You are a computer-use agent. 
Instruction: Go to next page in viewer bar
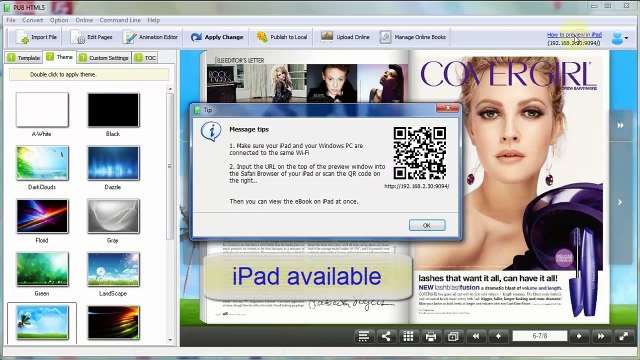pyautogui.click(x=579, y=336)
